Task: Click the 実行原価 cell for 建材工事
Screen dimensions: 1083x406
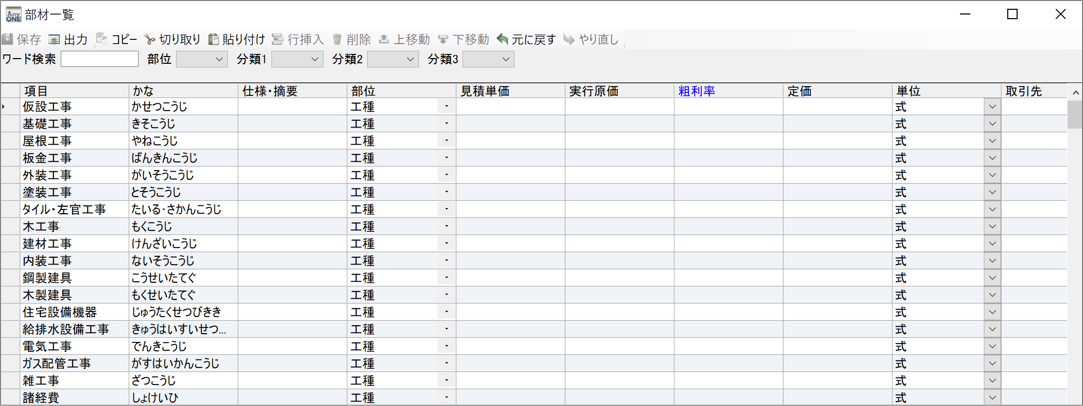Action: [x=620, y=243]
